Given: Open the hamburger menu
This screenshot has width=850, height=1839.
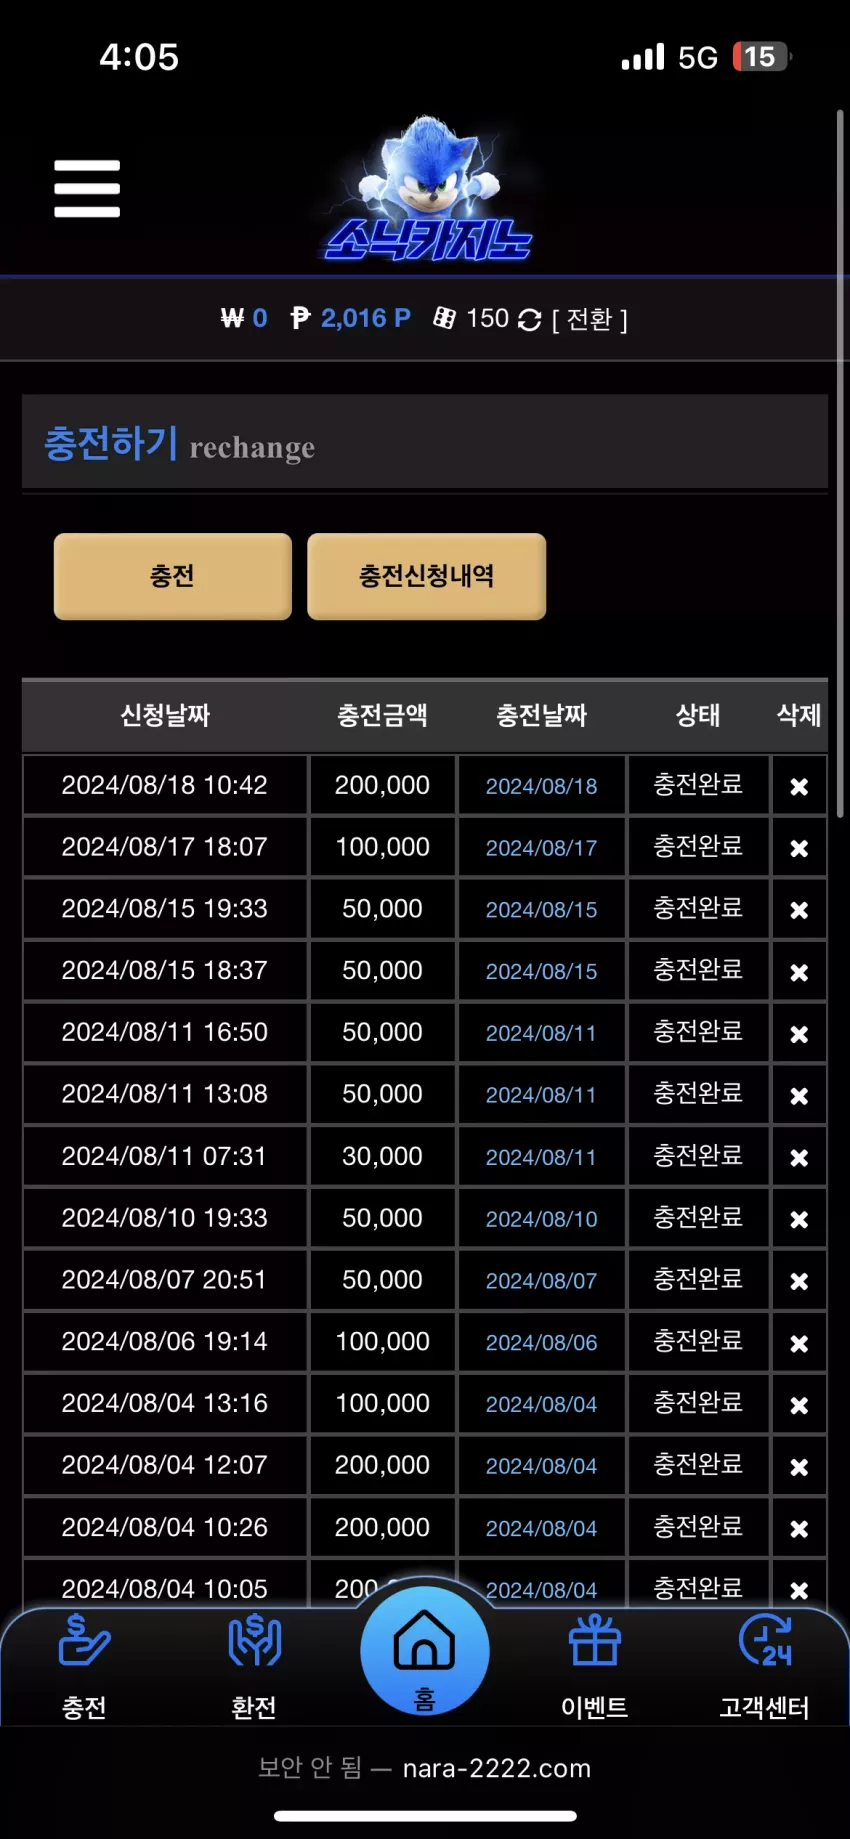Looking at the screenshot, I should click(x=87, y=188).
